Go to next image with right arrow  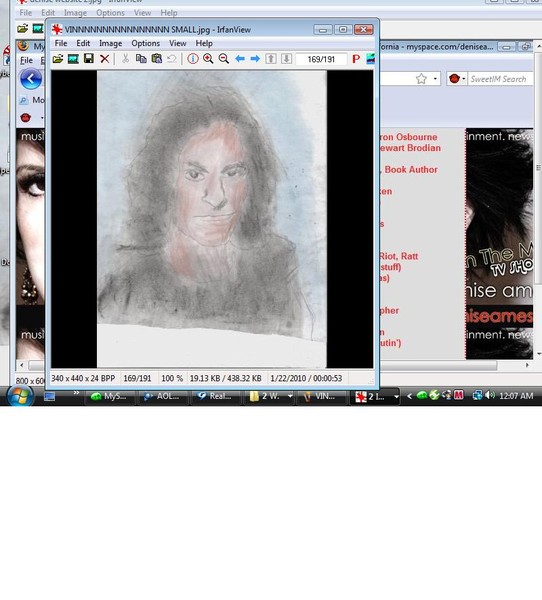[255, 59]
